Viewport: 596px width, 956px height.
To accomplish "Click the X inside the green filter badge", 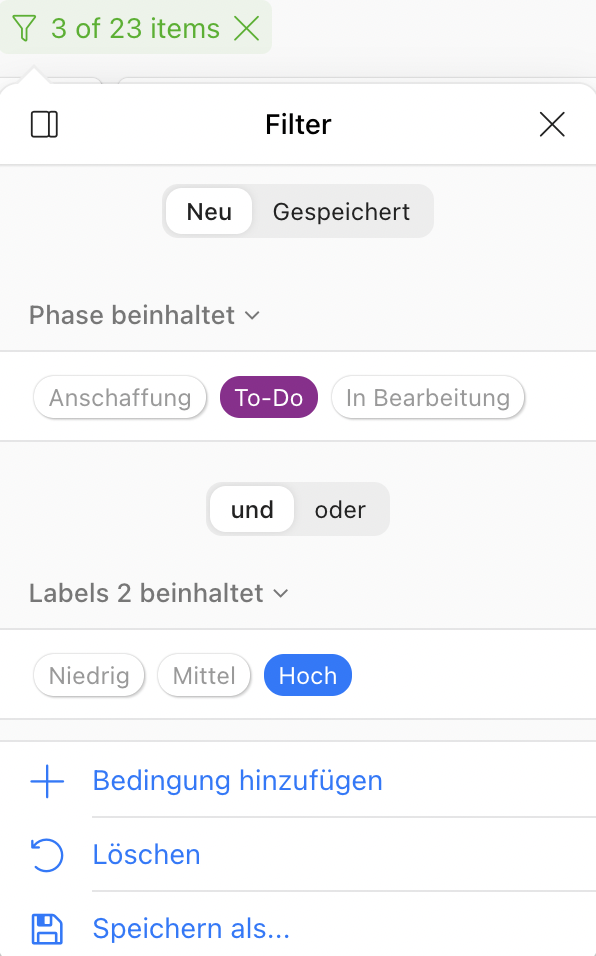I will (246, 28).
